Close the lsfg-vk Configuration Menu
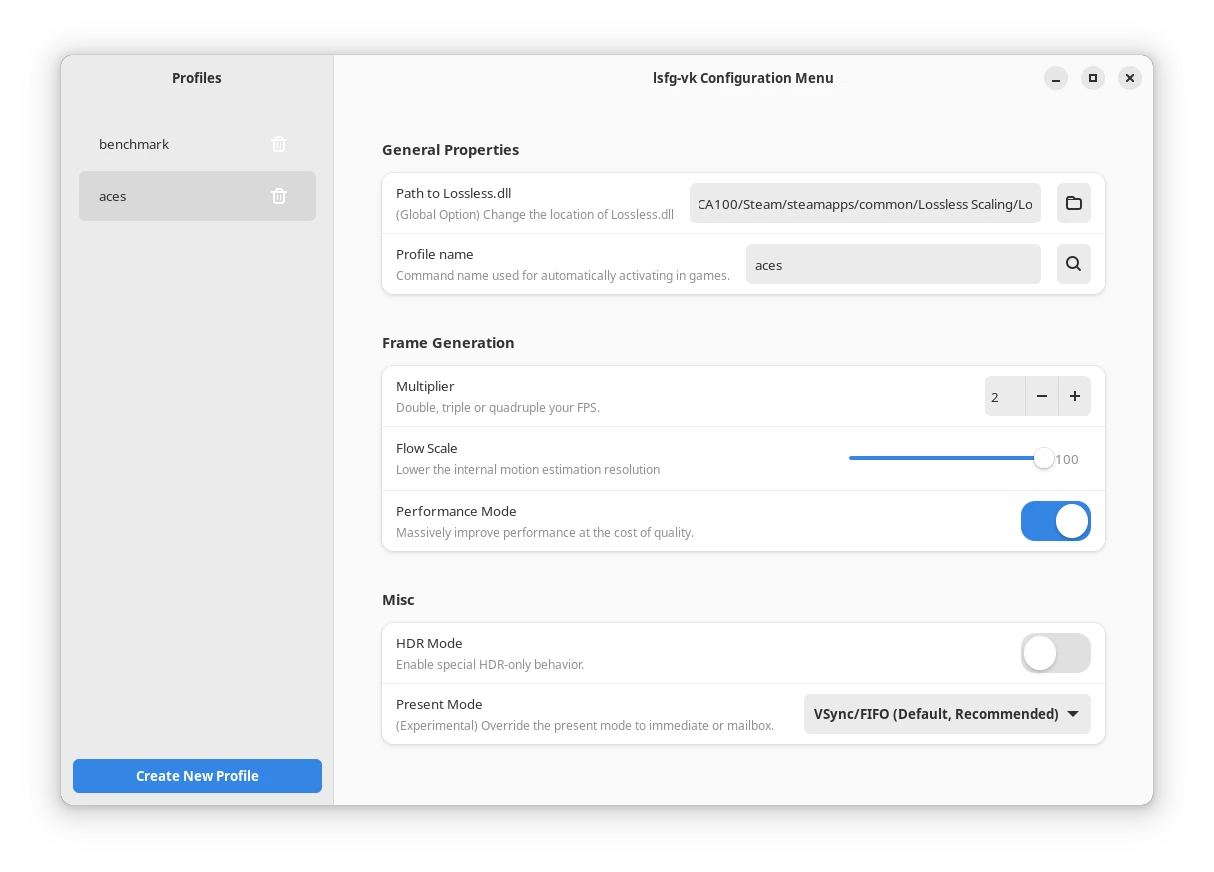1214x872 pixels. (x=1130, y=78)
